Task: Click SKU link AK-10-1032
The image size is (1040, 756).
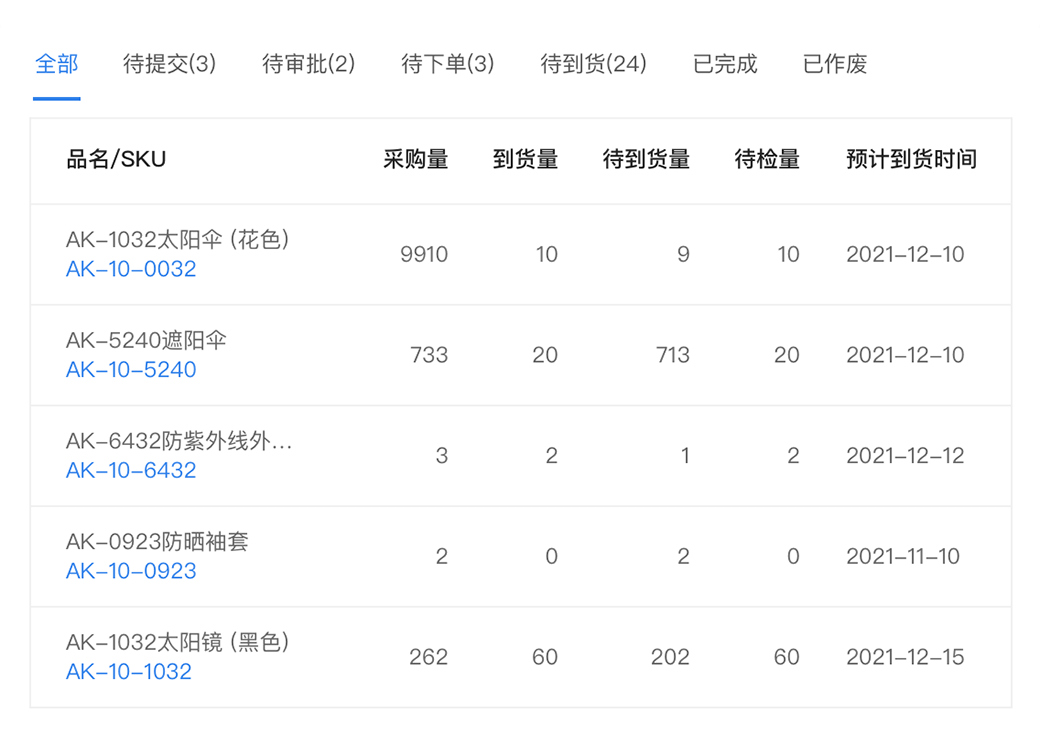Action: (x=131, y=672)
